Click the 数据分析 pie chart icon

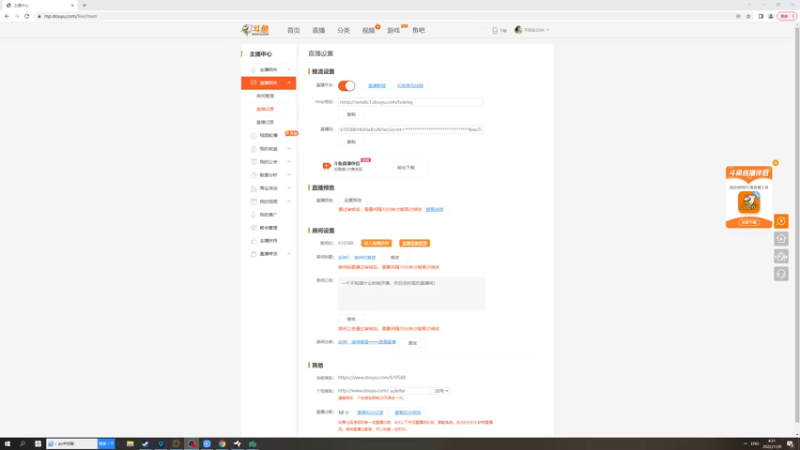254,175
